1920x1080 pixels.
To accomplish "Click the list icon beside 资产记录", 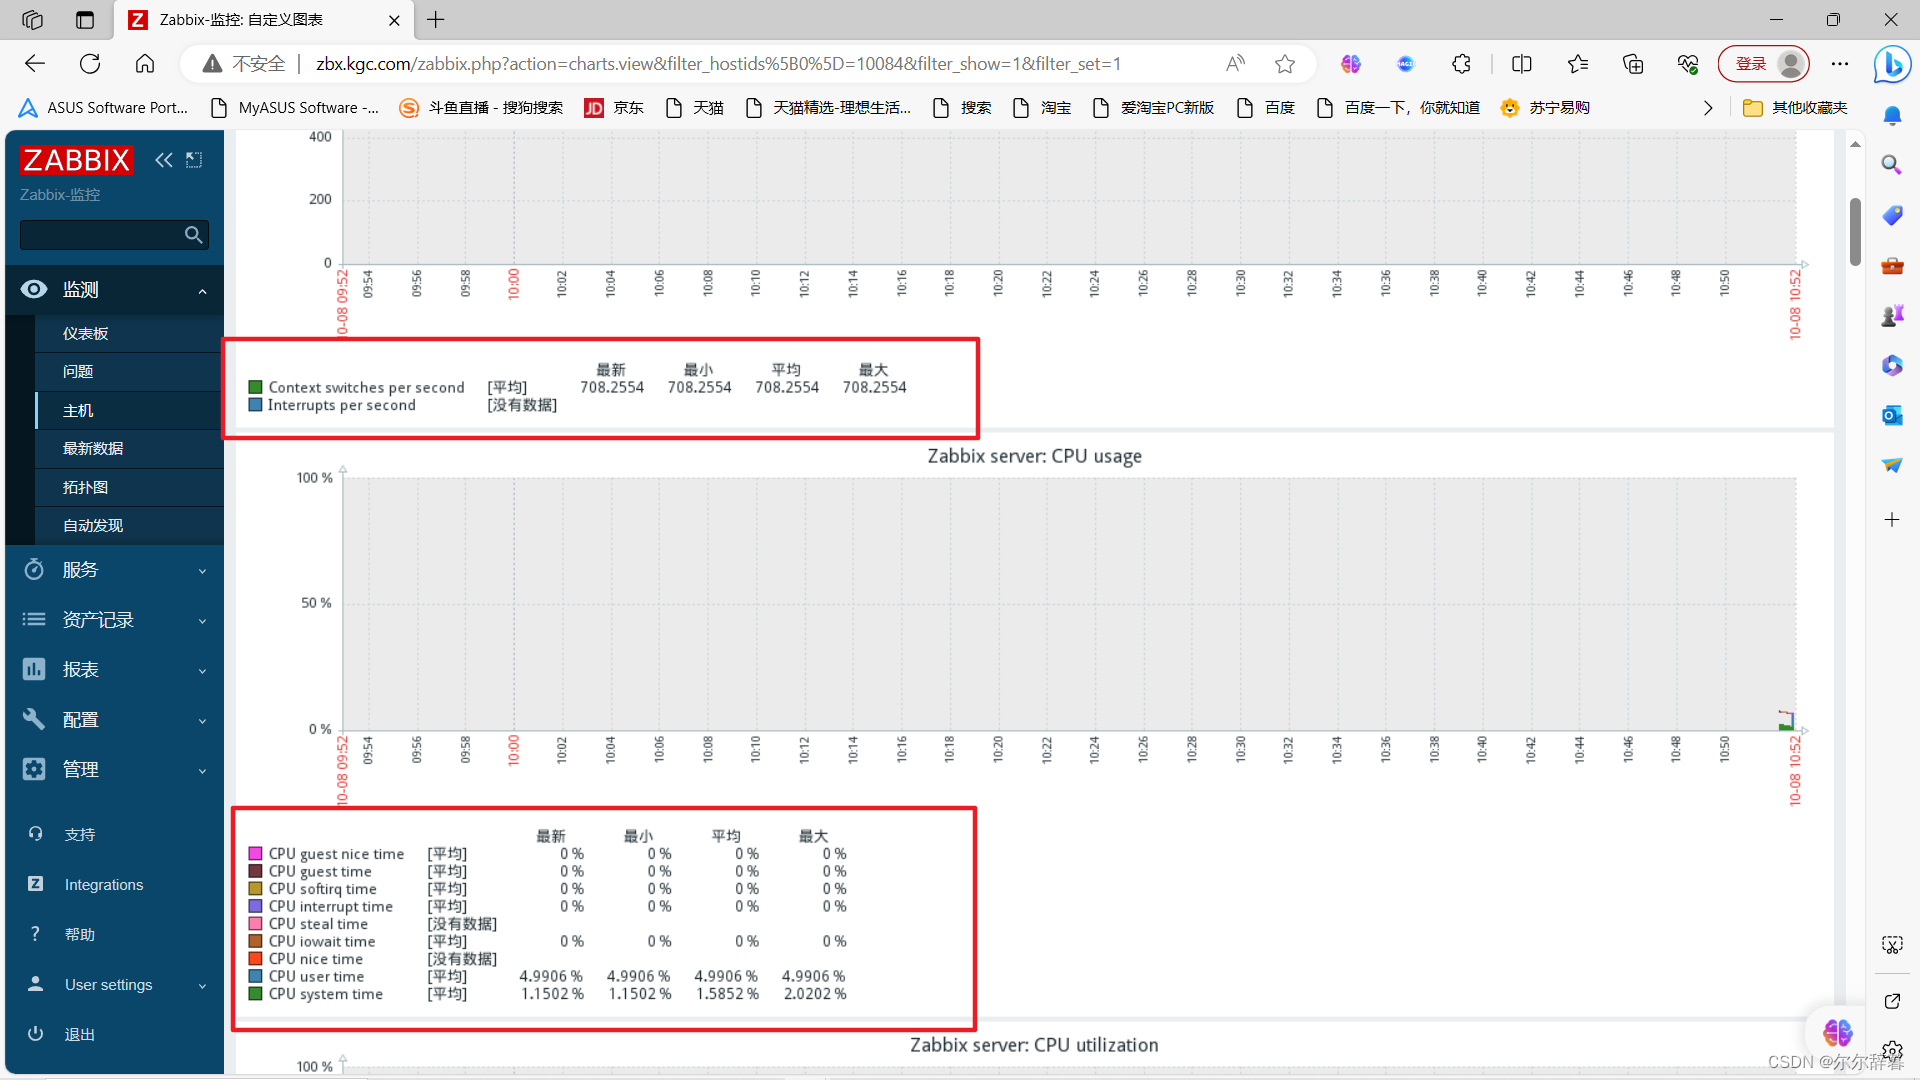I will coord(34,619).
